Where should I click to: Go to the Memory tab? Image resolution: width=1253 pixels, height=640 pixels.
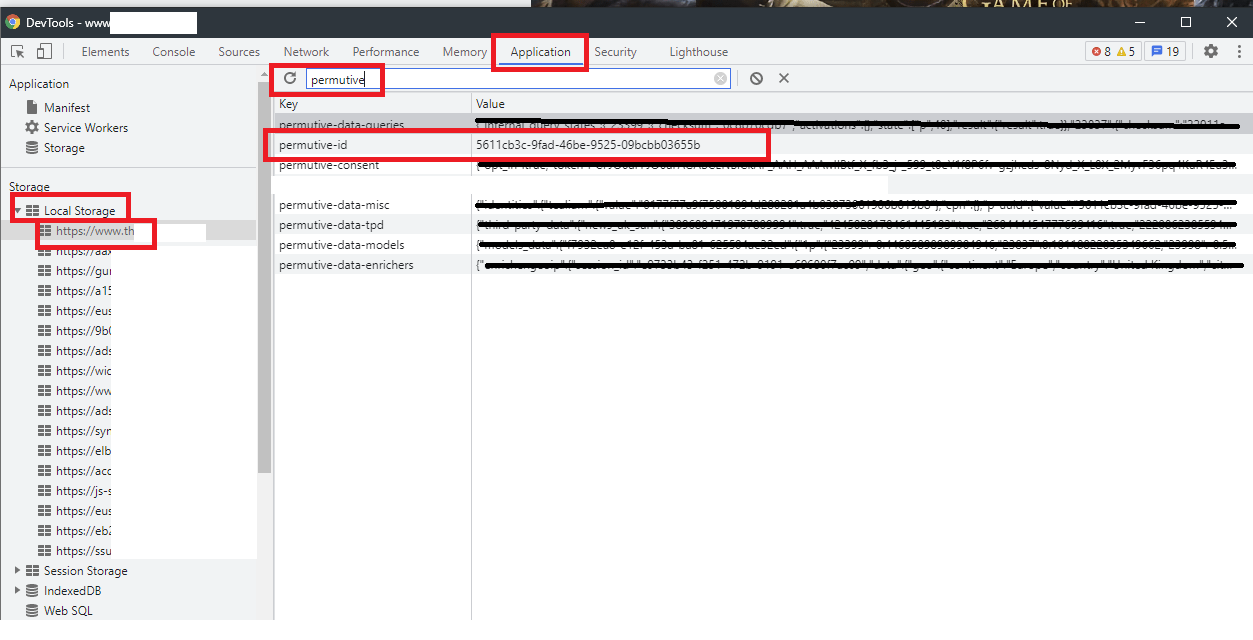pos(465,52)
